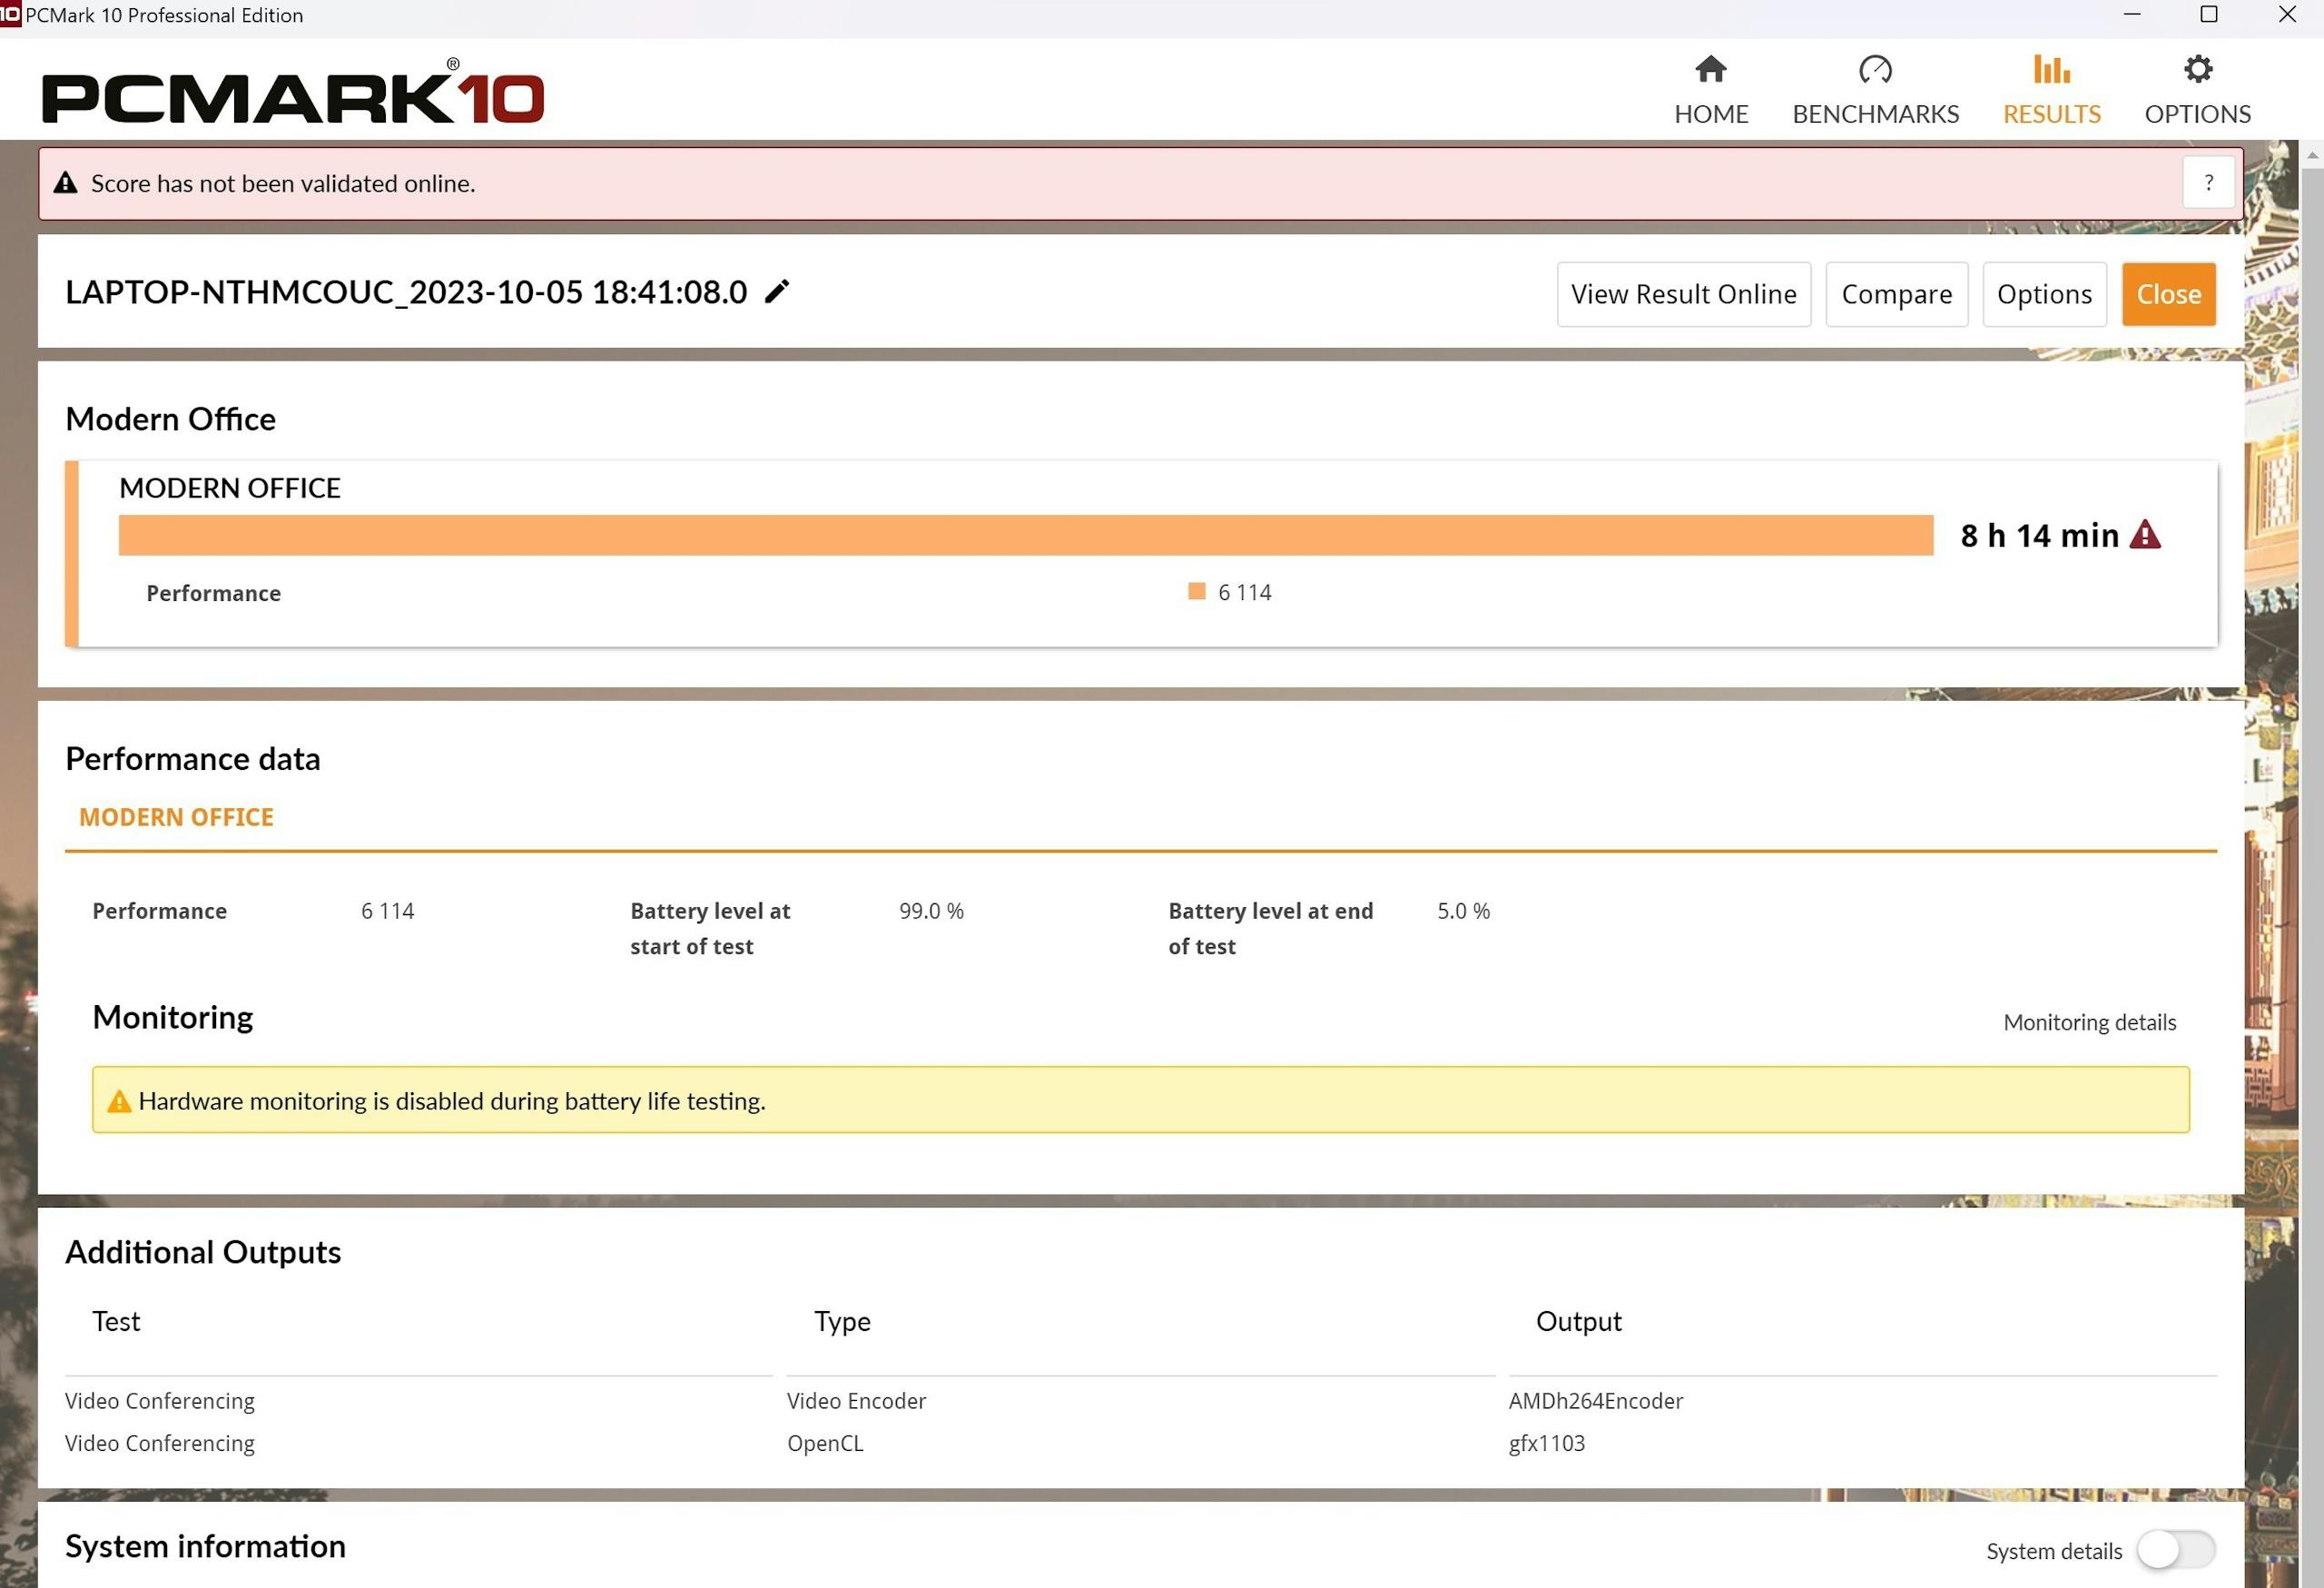
Task: Click the orange Close button
Action: [2168, 294]
